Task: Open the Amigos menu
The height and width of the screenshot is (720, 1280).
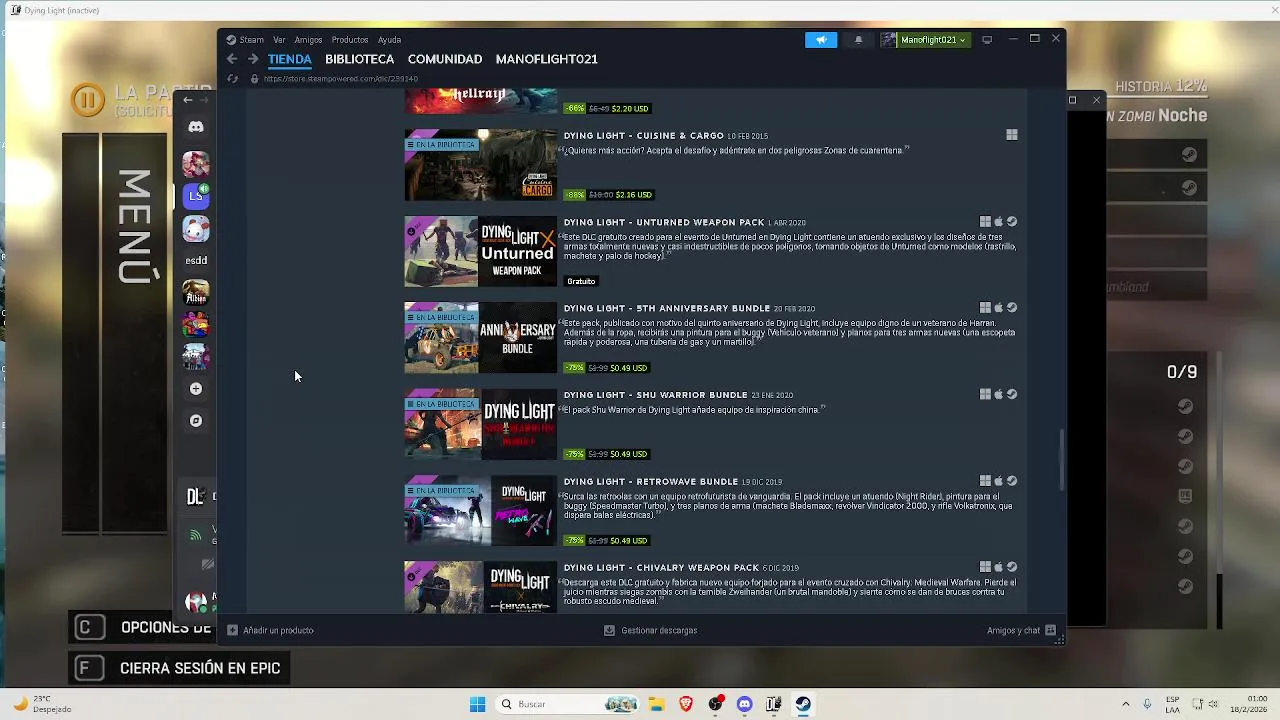Action: click(308, 40)
